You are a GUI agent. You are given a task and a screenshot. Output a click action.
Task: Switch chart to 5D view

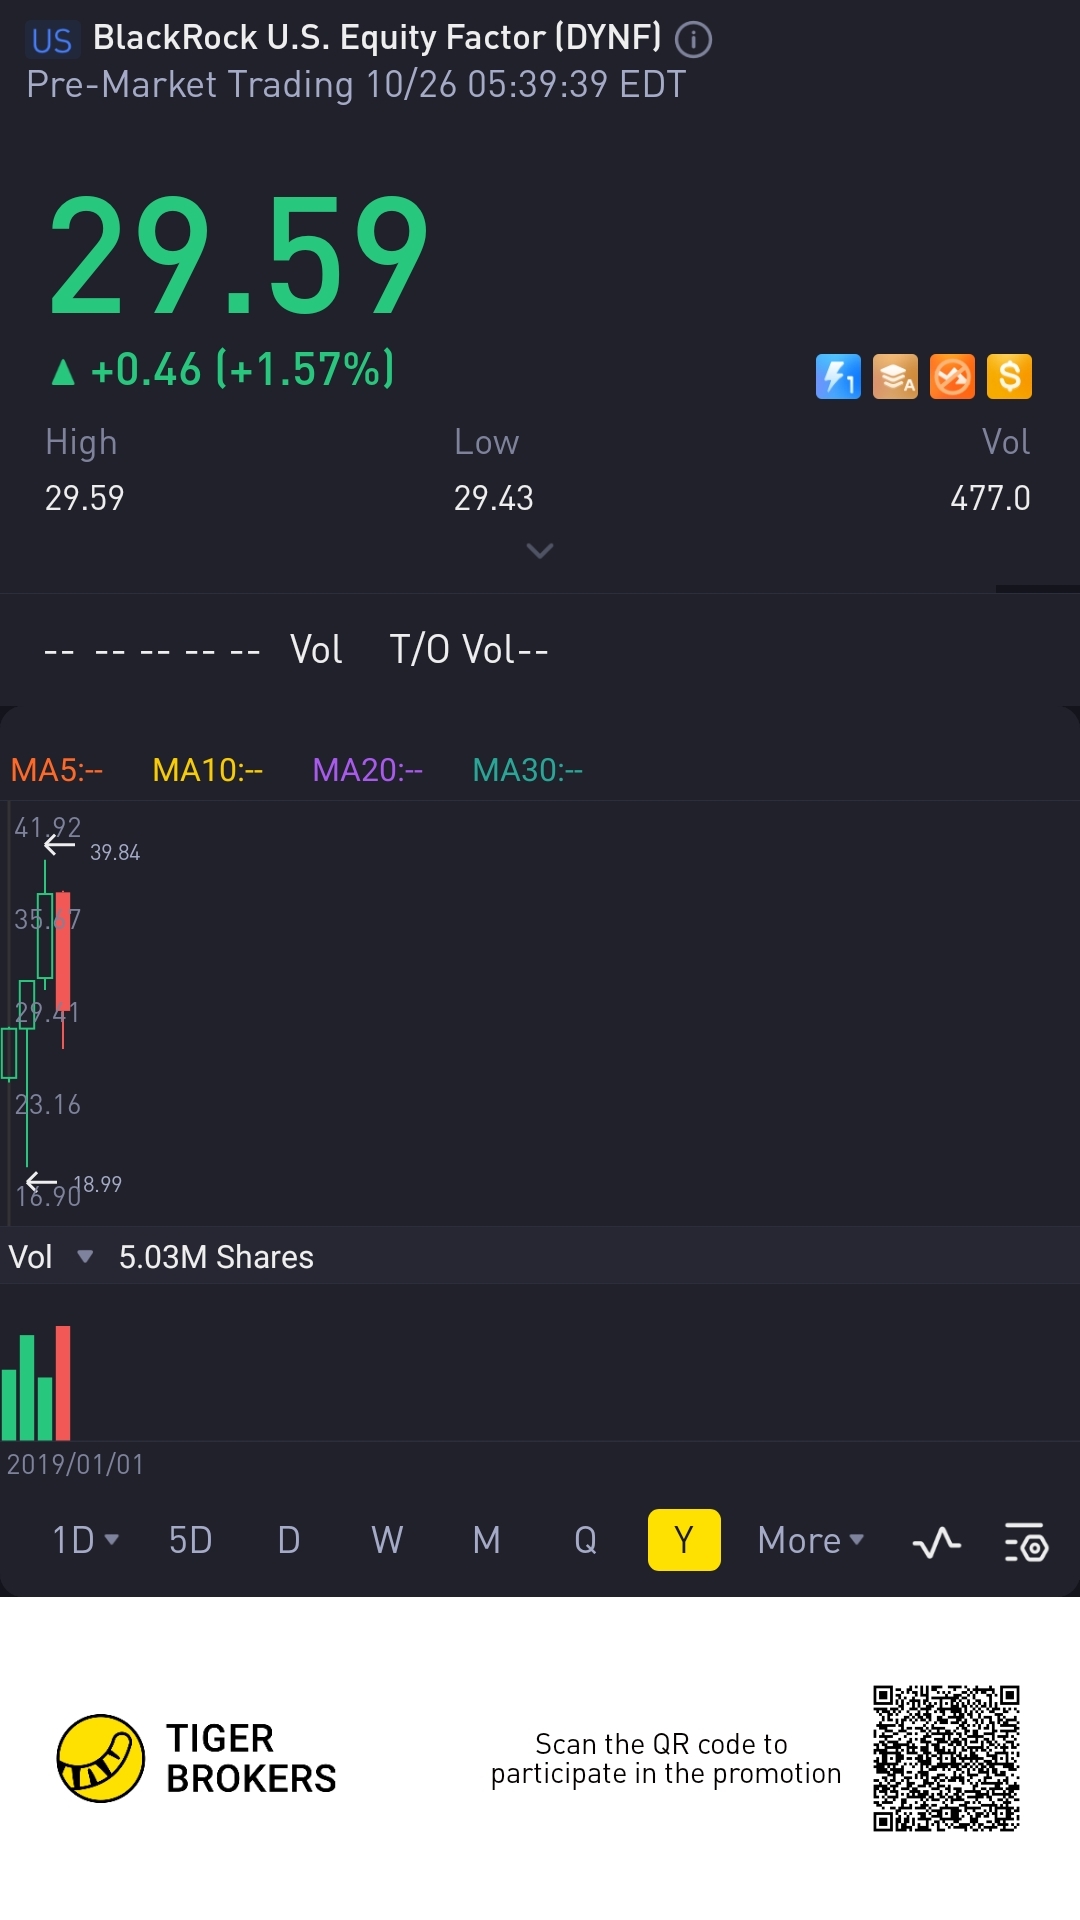point(190,1540)
